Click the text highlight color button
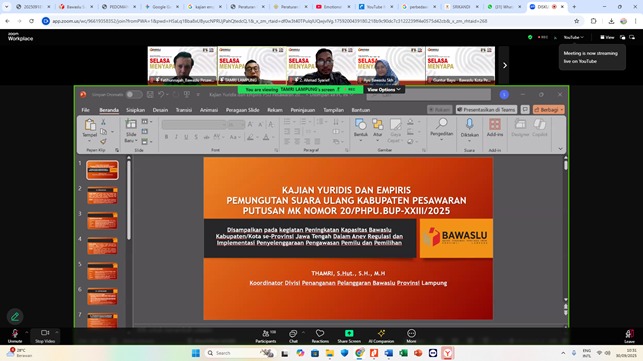643x361 pixels. click(x=250, y=137)
